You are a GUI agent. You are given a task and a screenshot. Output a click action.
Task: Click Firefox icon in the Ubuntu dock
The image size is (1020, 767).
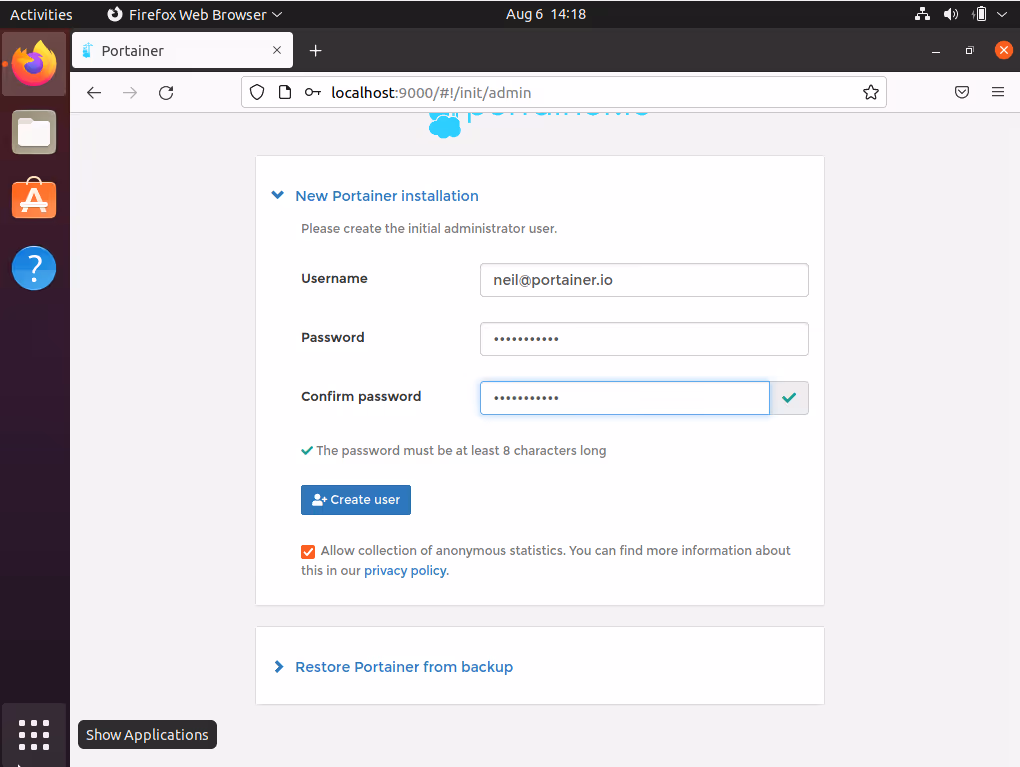34,64
